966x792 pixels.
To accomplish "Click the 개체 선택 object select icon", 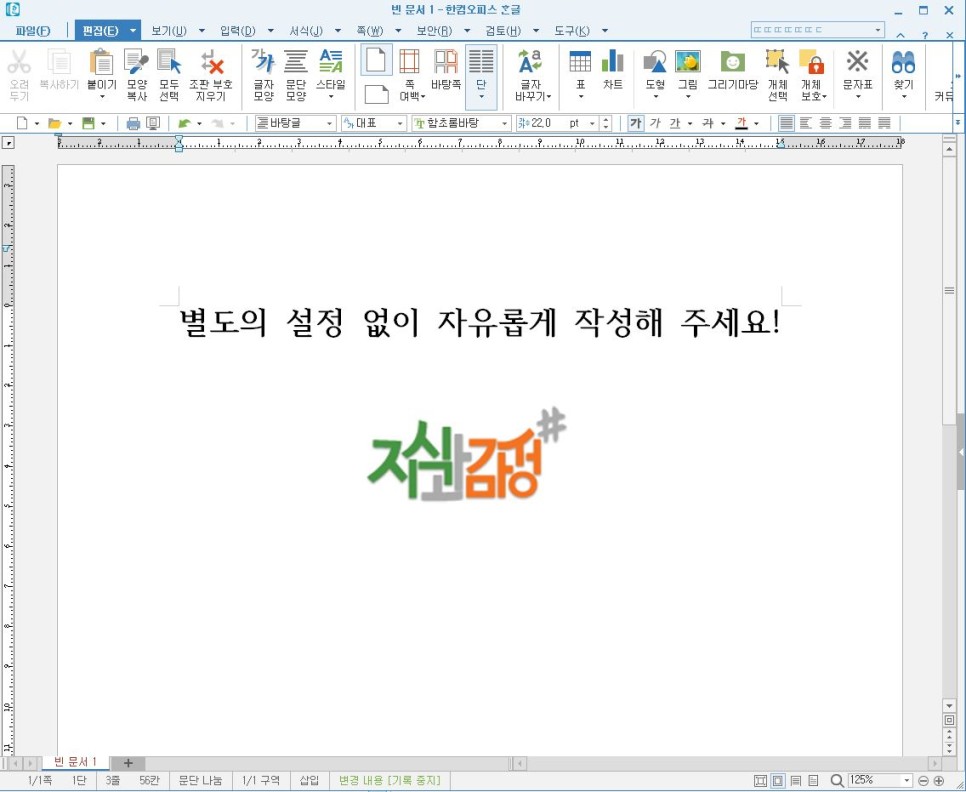I will tap(777, 62).
